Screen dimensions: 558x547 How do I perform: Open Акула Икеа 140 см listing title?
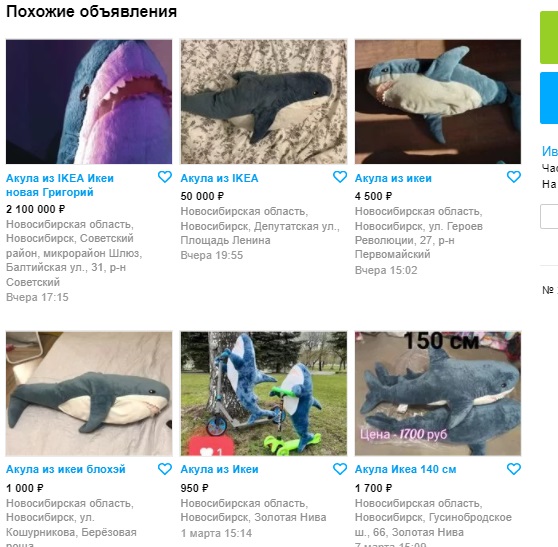405,469
